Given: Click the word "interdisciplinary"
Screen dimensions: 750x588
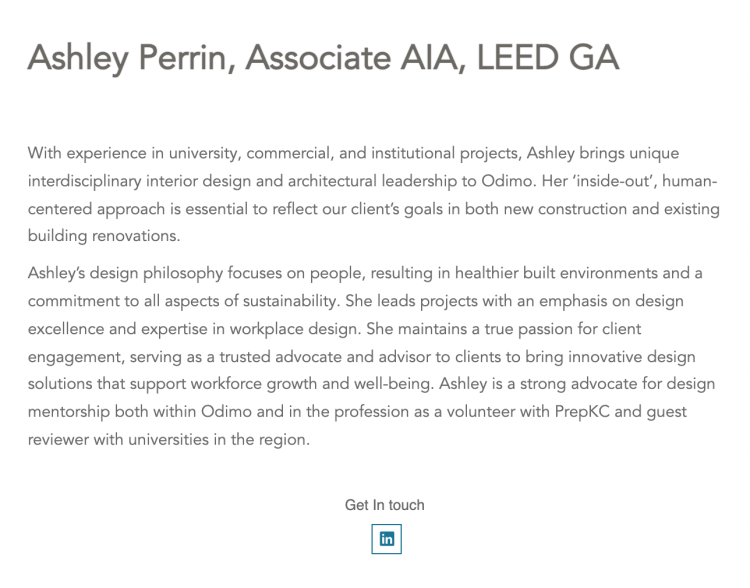Looking at the screenshot, I should 89,181.
